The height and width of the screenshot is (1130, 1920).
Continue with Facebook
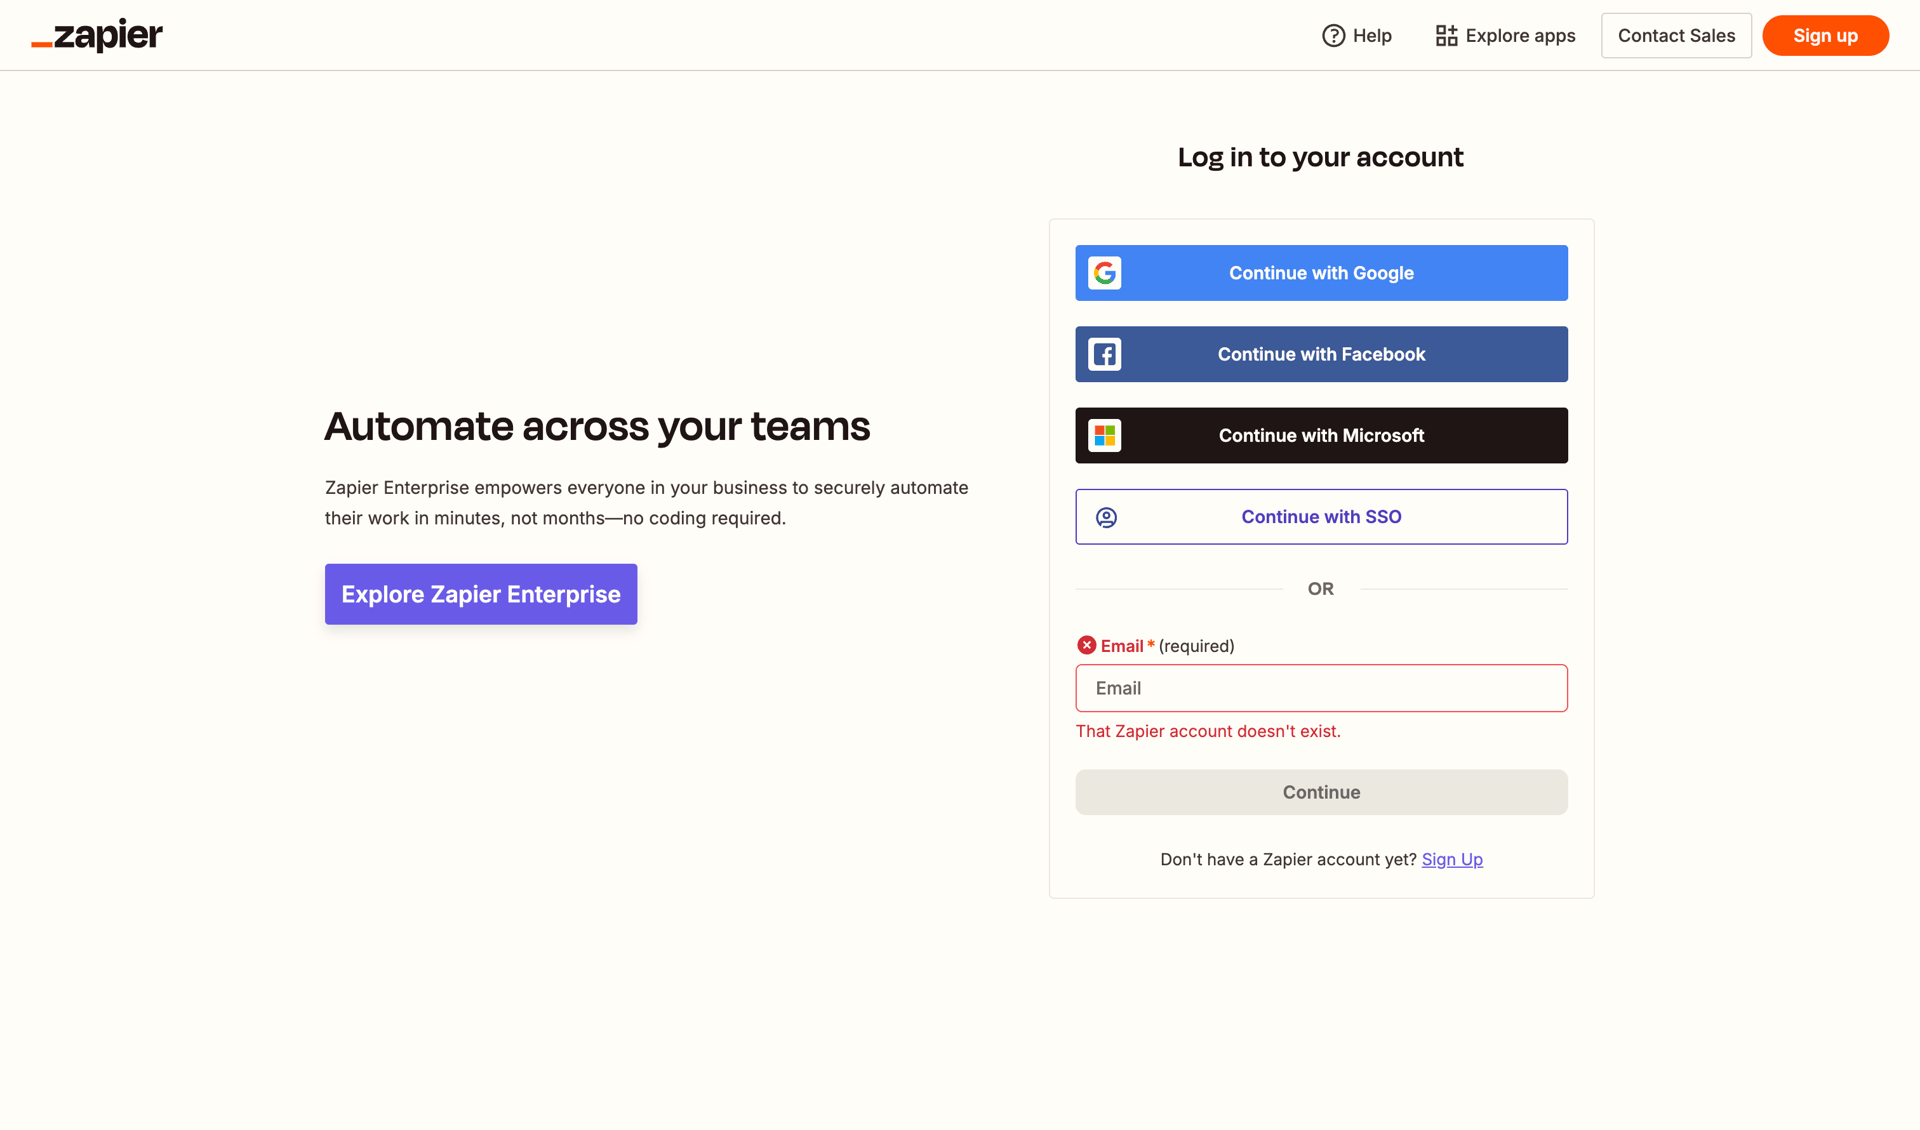(x=1321, y=354)
